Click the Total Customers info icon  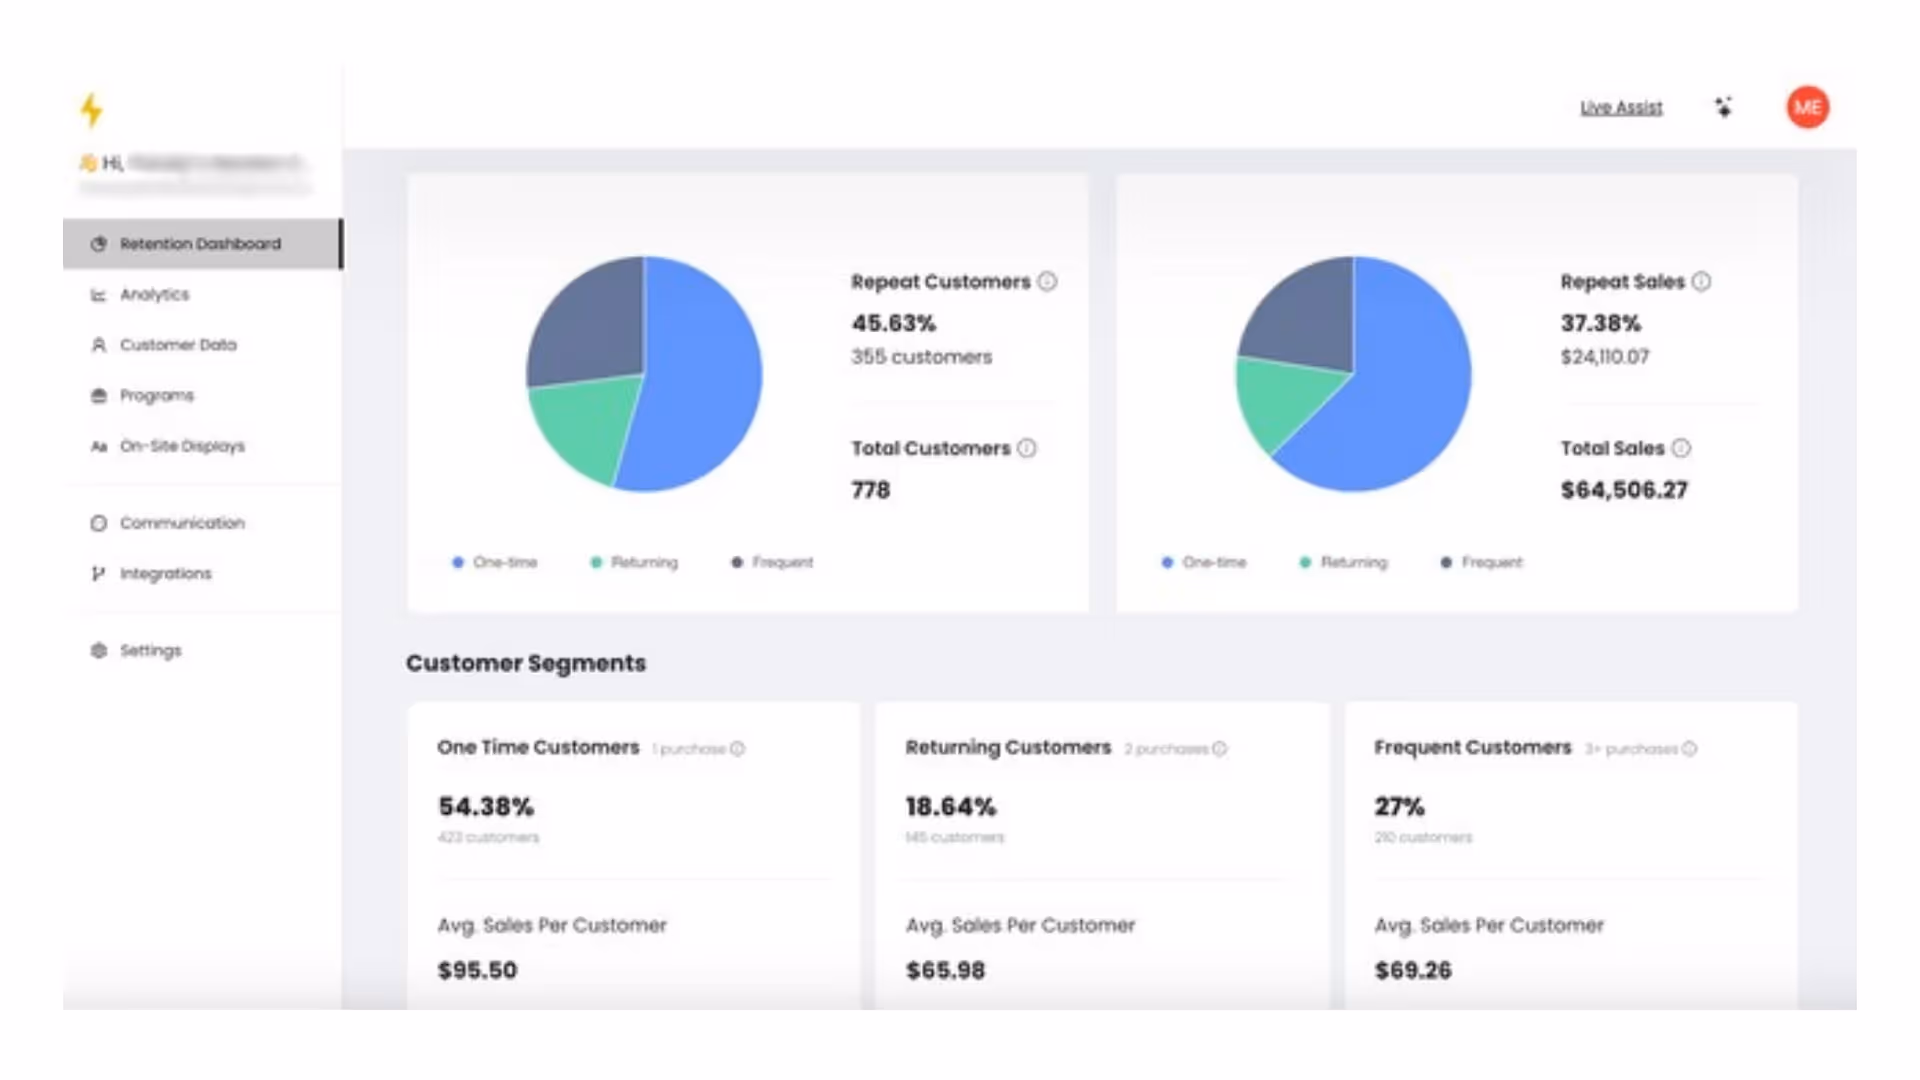click(x=1027, y=448)
